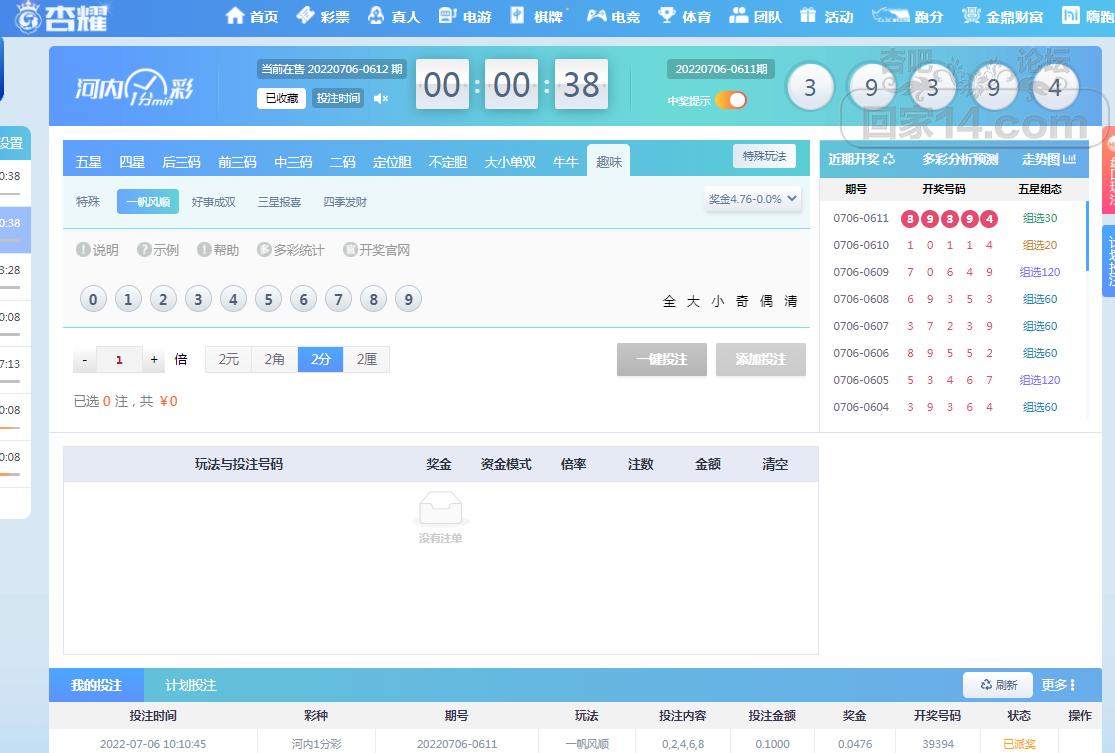Switch to the 计划投注 tab

coord(191,685)
